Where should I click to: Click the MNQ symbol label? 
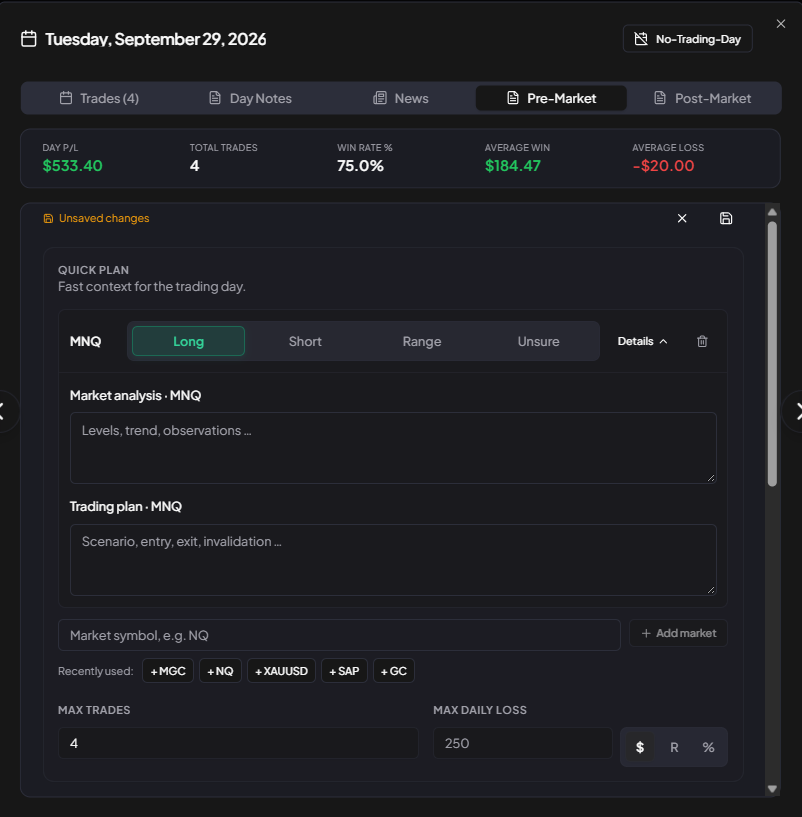(85, 341)
